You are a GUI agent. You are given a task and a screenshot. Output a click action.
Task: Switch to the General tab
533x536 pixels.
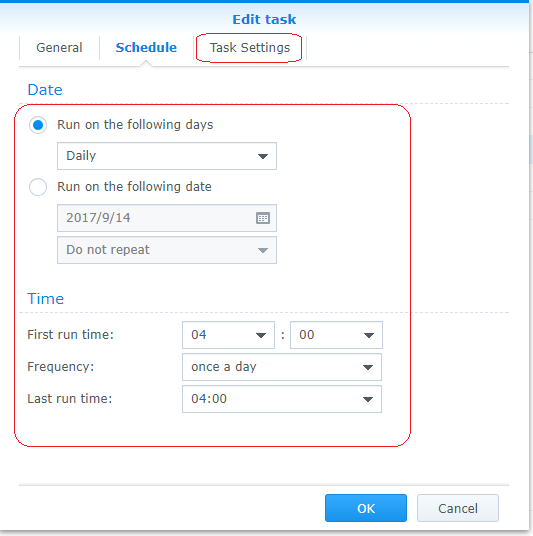point(59,48)
